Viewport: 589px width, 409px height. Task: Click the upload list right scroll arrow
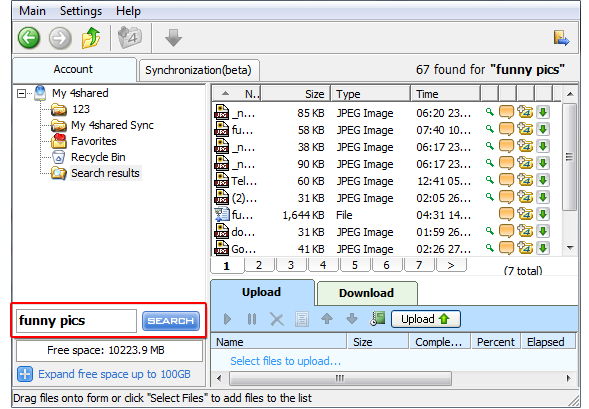(568, 378)
